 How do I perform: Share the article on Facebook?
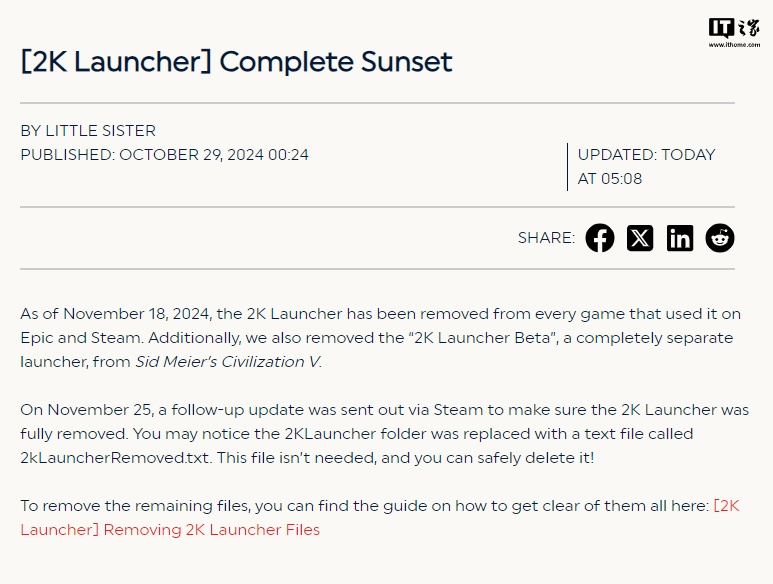(600, 238)
